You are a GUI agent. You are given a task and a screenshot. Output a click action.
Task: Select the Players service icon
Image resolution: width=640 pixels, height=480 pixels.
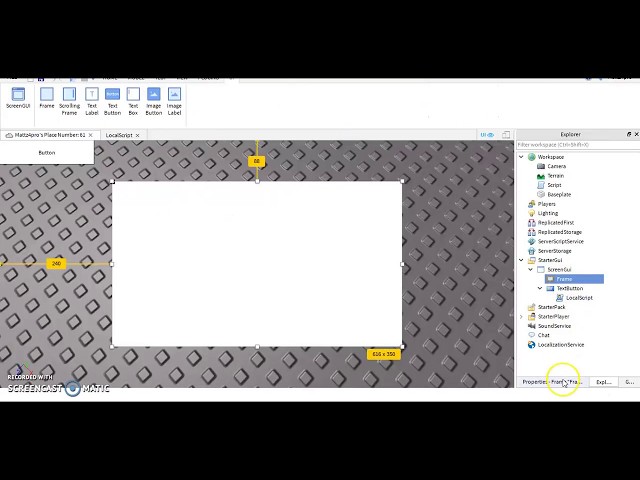531,204
